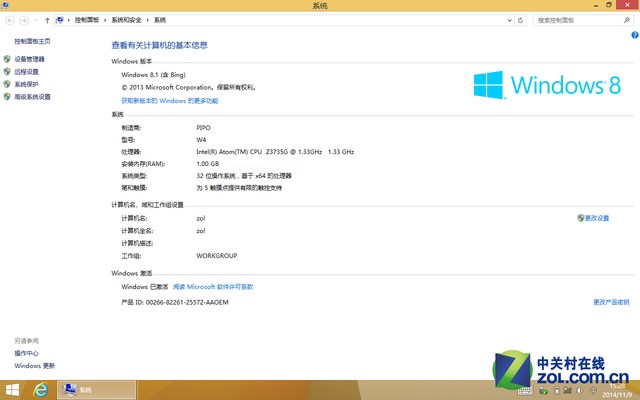Select 系统 in the breadcrumb path

coord(160,20)
